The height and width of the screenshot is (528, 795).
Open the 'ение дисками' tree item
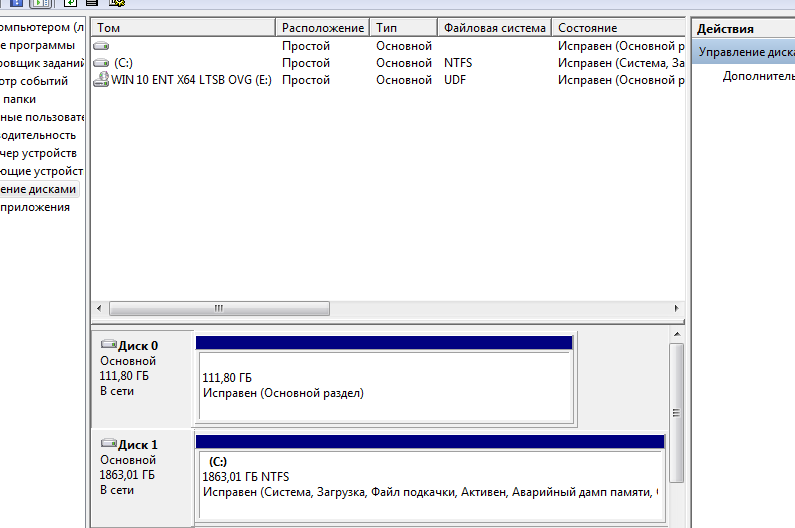point(38,189)
